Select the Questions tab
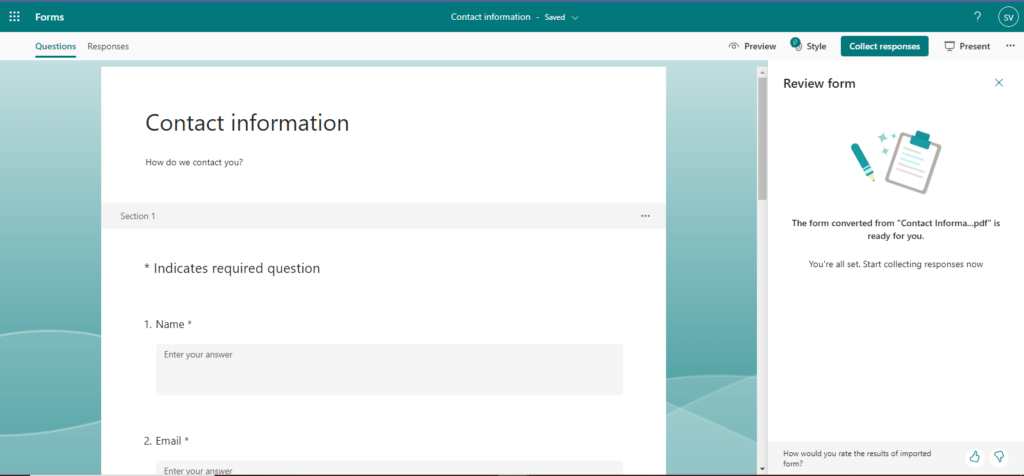This screenshot has height=476, width=1024. pyautogui.click(x=55, y=46)
